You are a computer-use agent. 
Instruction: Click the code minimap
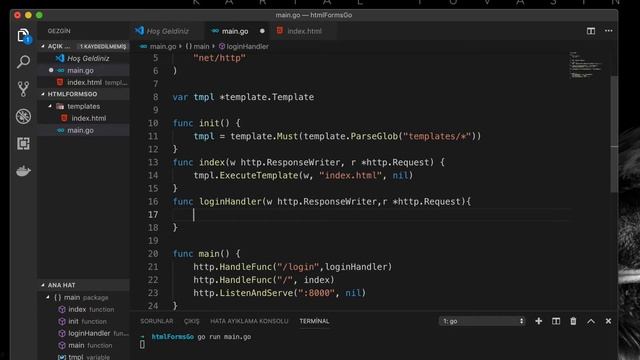(x=586, y=64)
